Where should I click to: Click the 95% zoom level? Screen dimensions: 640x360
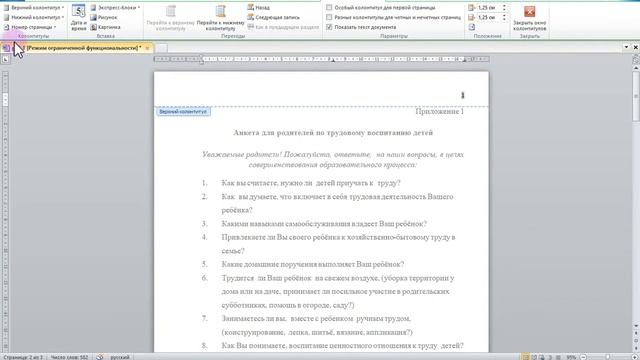click(571, 357)
